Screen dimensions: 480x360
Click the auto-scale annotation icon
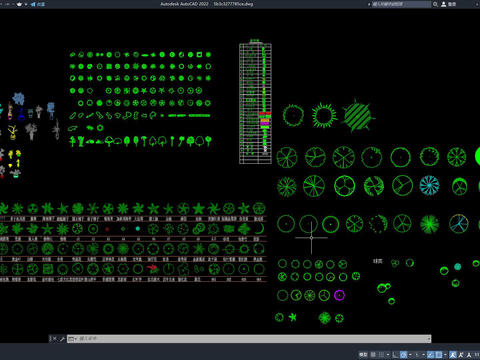(x=461, y=355)
